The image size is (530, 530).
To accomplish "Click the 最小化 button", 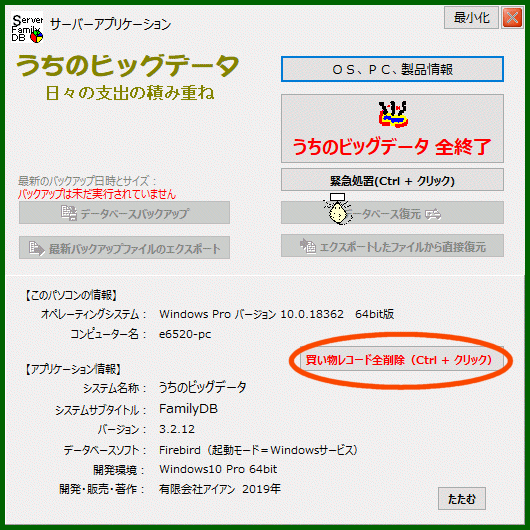I will (471, 18).
